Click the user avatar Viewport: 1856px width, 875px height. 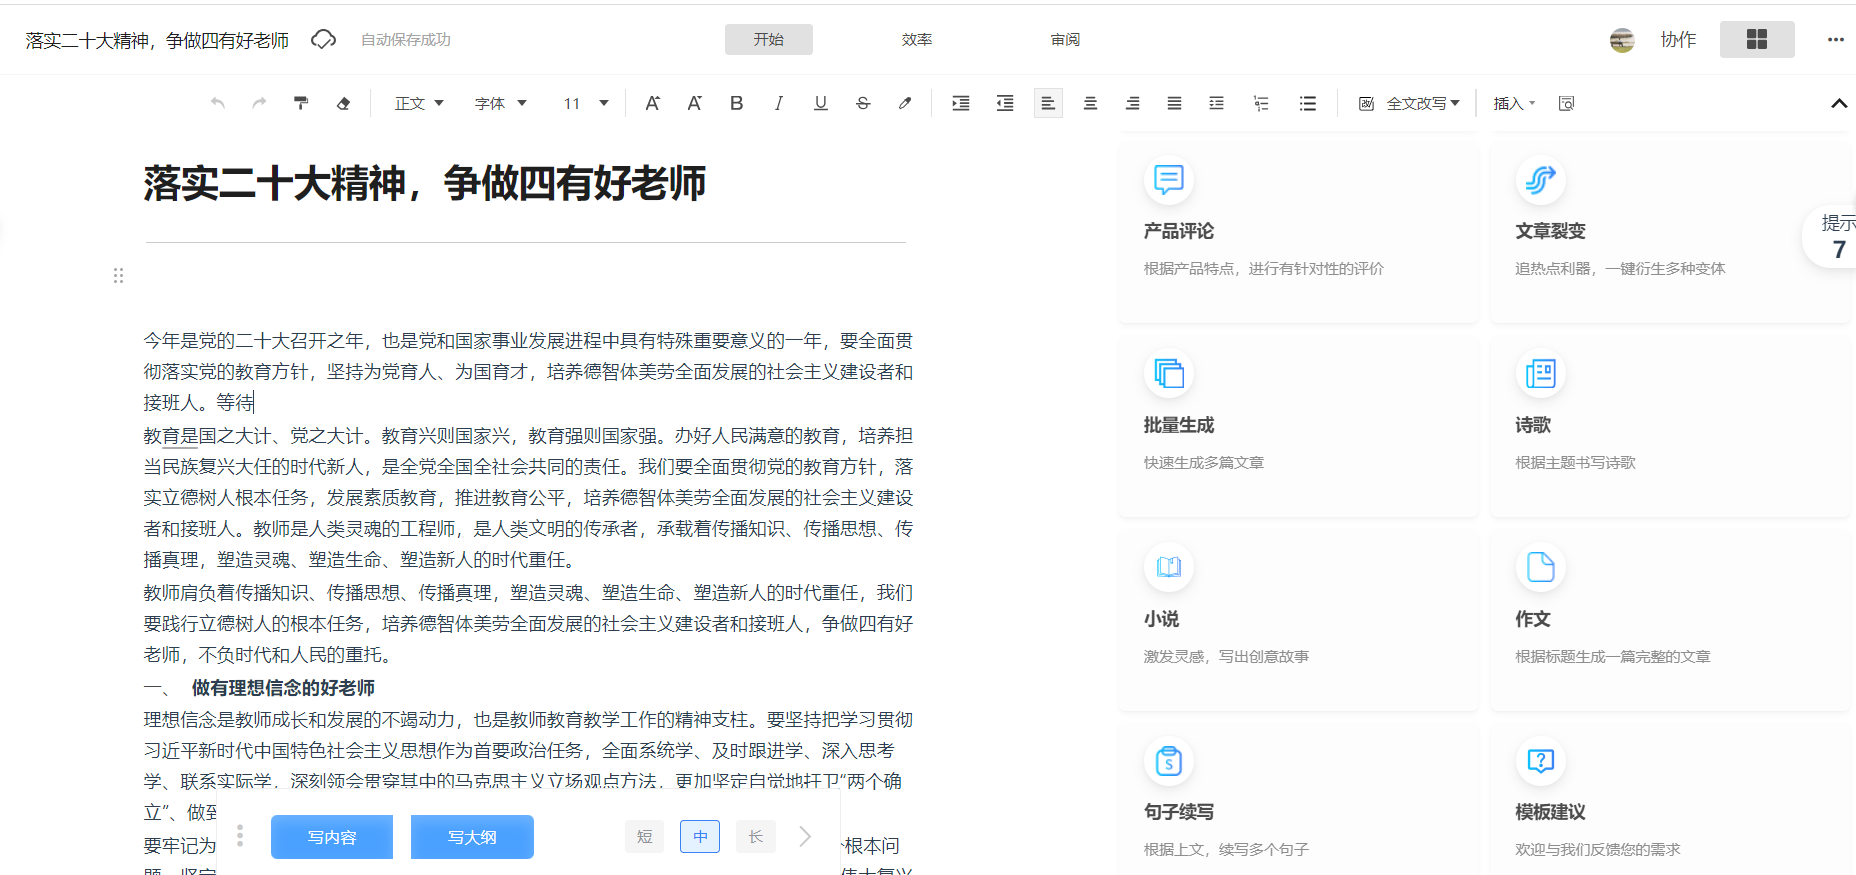click(x=1622, y=40)
